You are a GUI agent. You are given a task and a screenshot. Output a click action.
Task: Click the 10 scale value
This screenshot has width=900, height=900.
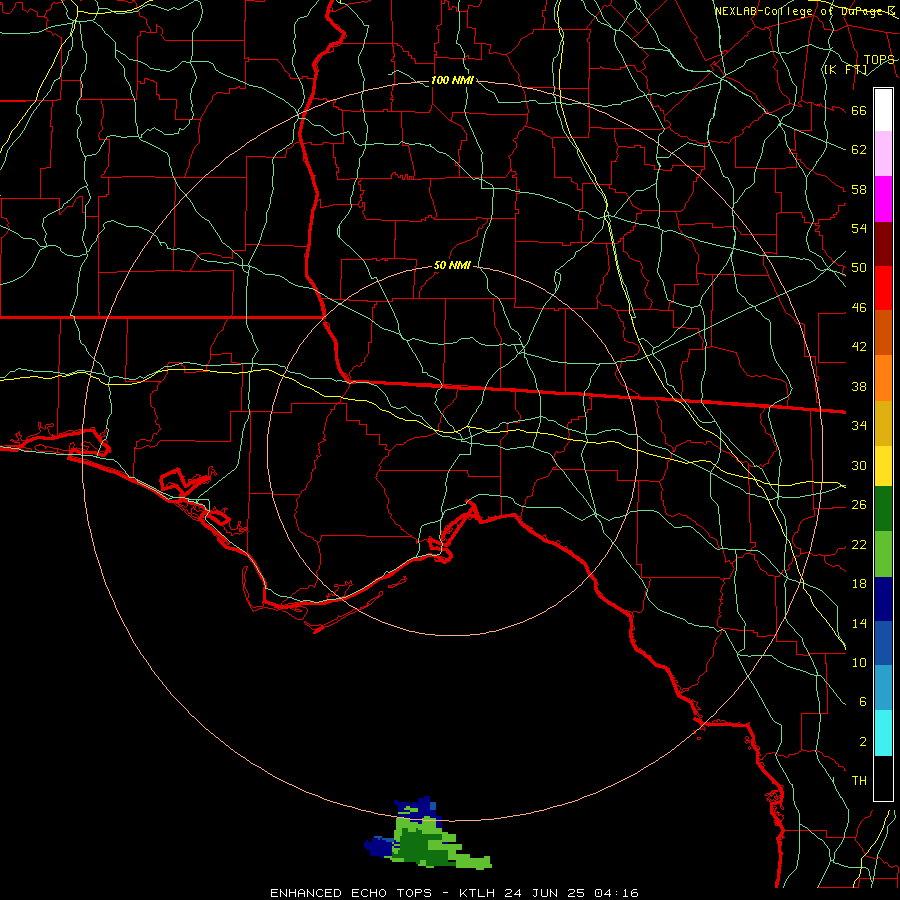click(x=859, y=662)
